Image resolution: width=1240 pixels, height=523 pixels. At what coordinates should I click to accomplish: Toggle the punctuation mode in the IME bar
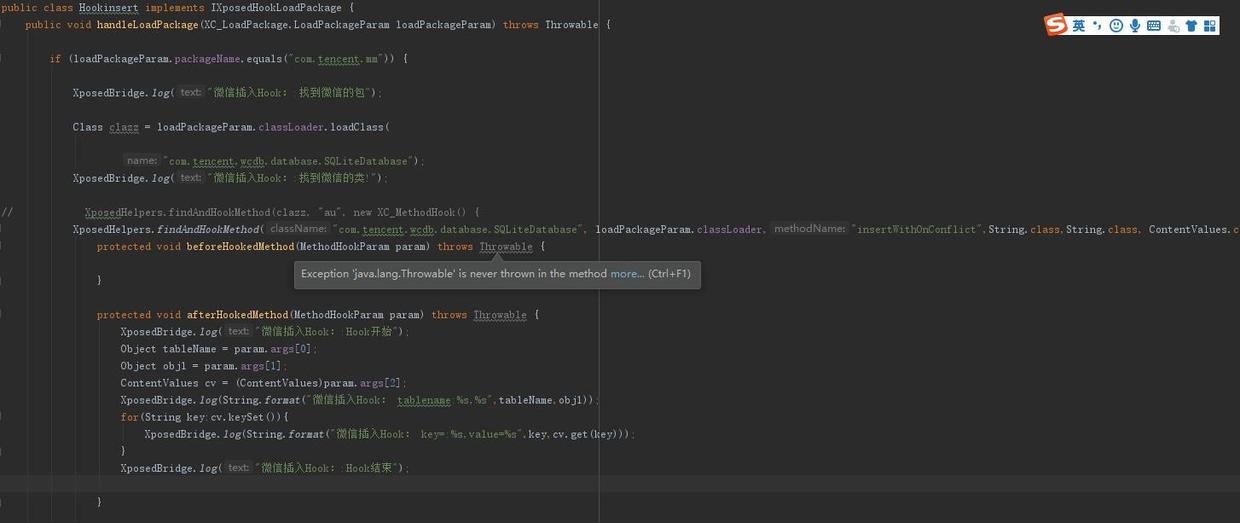[1097, 26]
